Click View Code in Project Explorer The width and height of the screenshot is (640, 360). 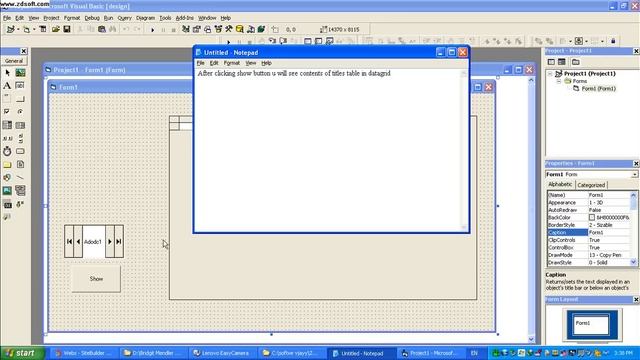(x=551, y=62)
